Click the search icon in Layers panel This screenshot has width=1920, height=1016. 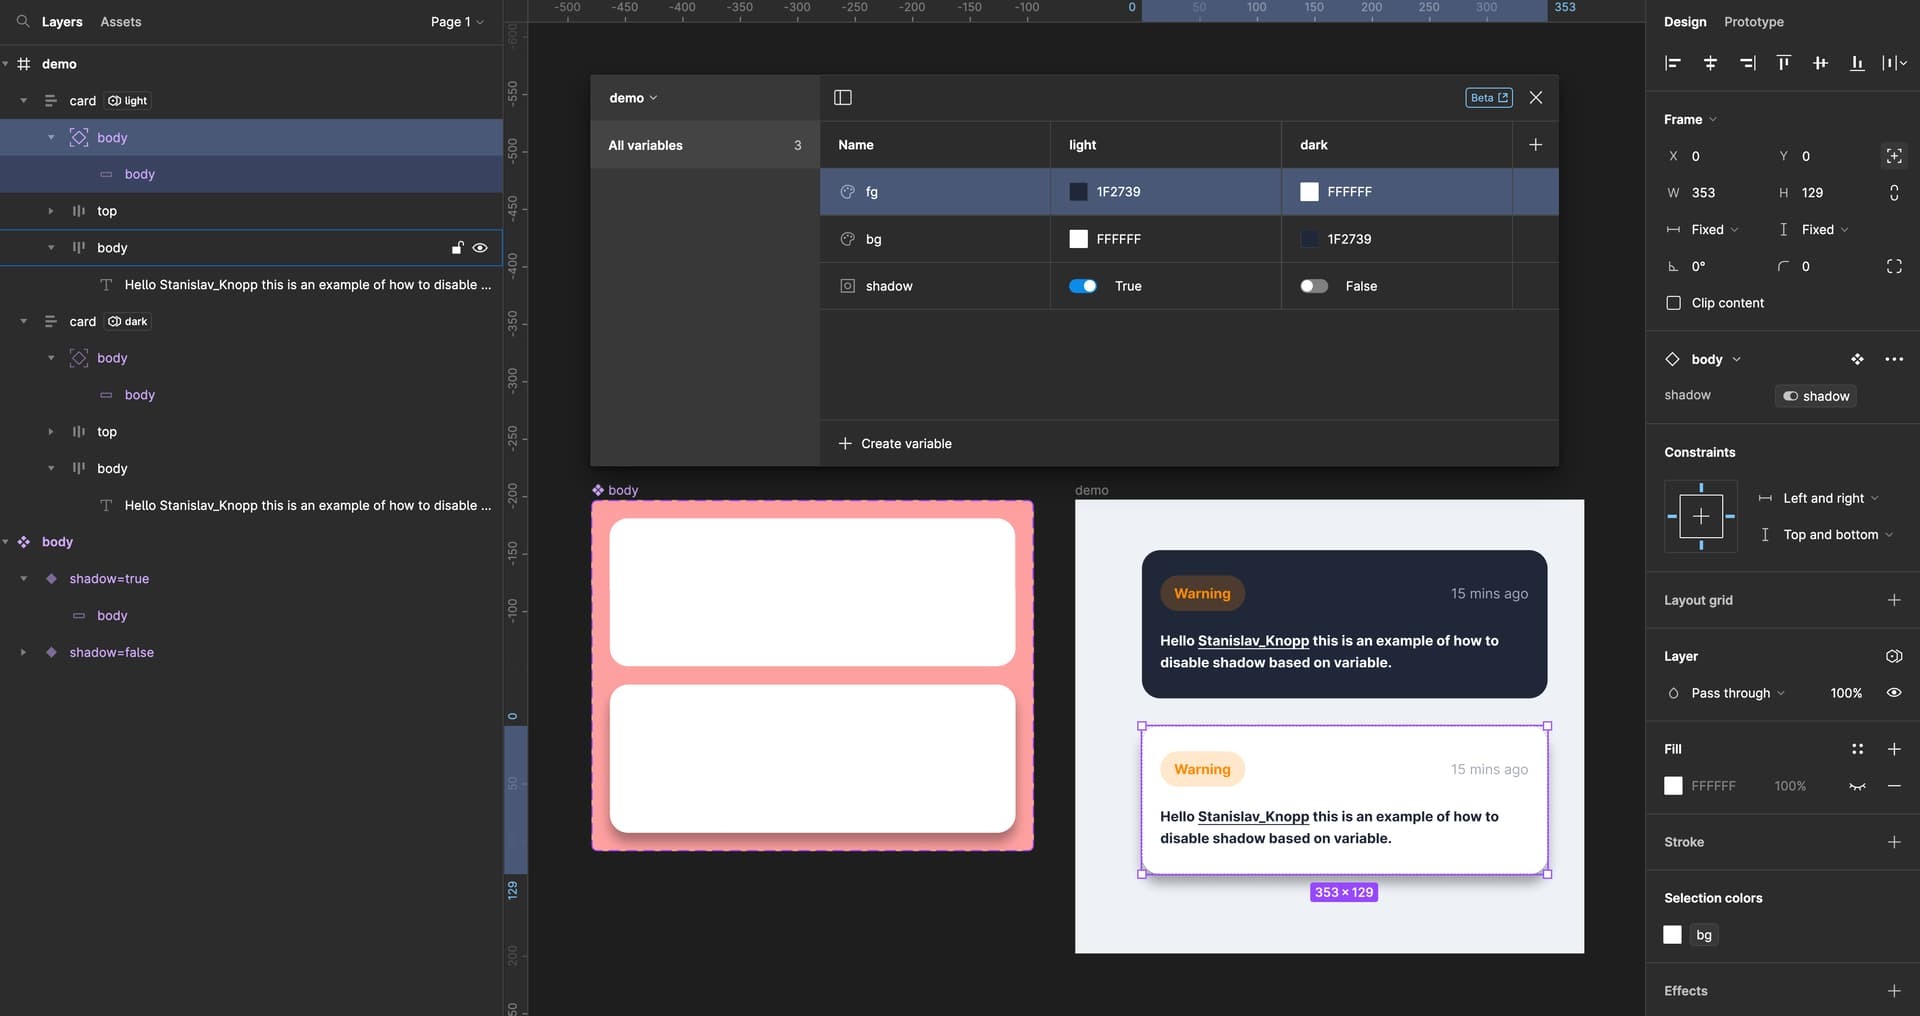coord(23,21)
